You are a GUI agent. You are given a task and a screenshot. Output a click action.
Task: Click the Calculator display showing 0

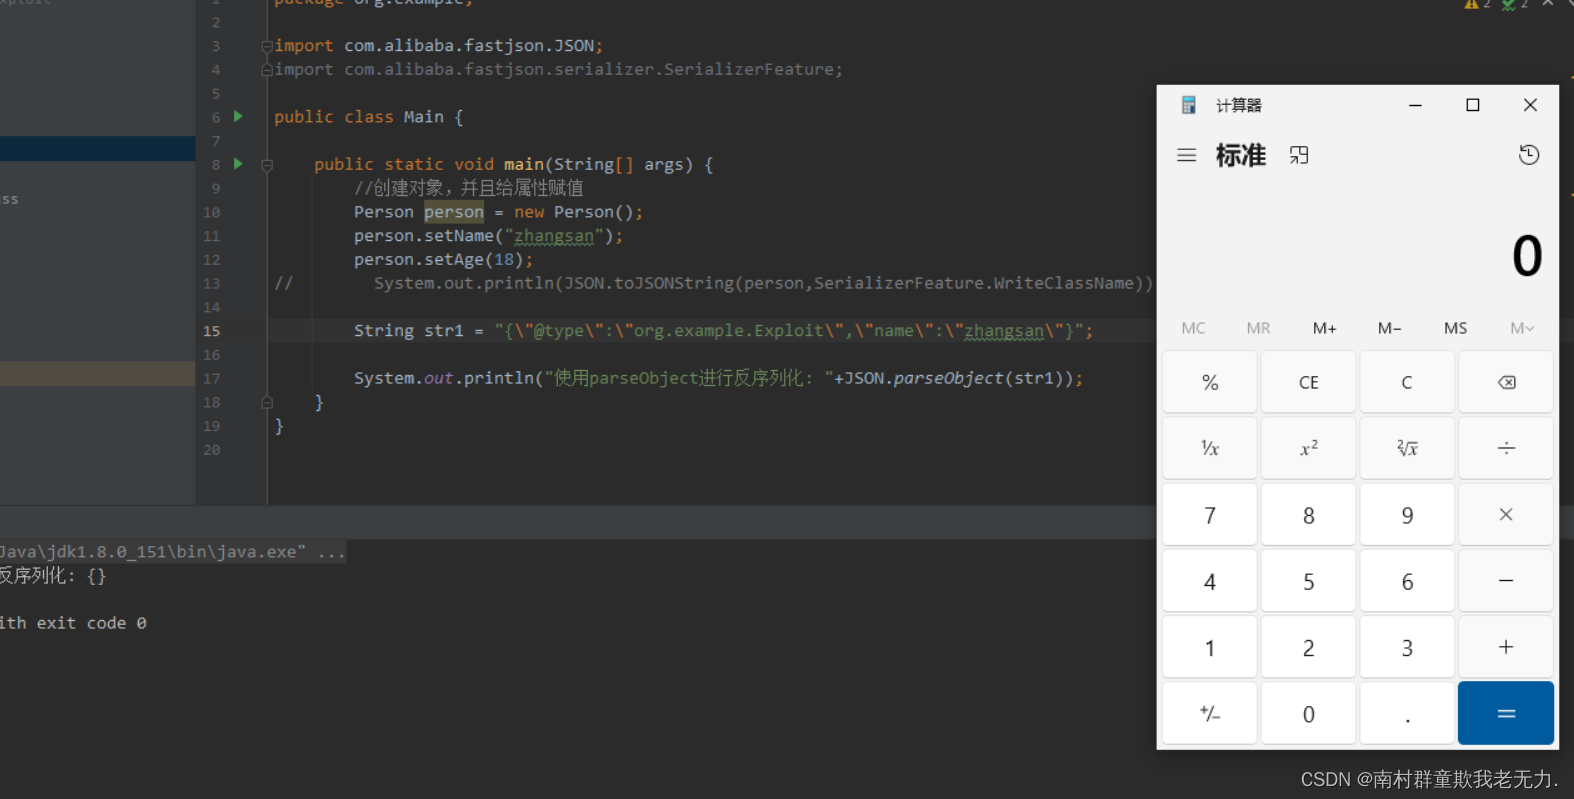[x=1526, y=256]
